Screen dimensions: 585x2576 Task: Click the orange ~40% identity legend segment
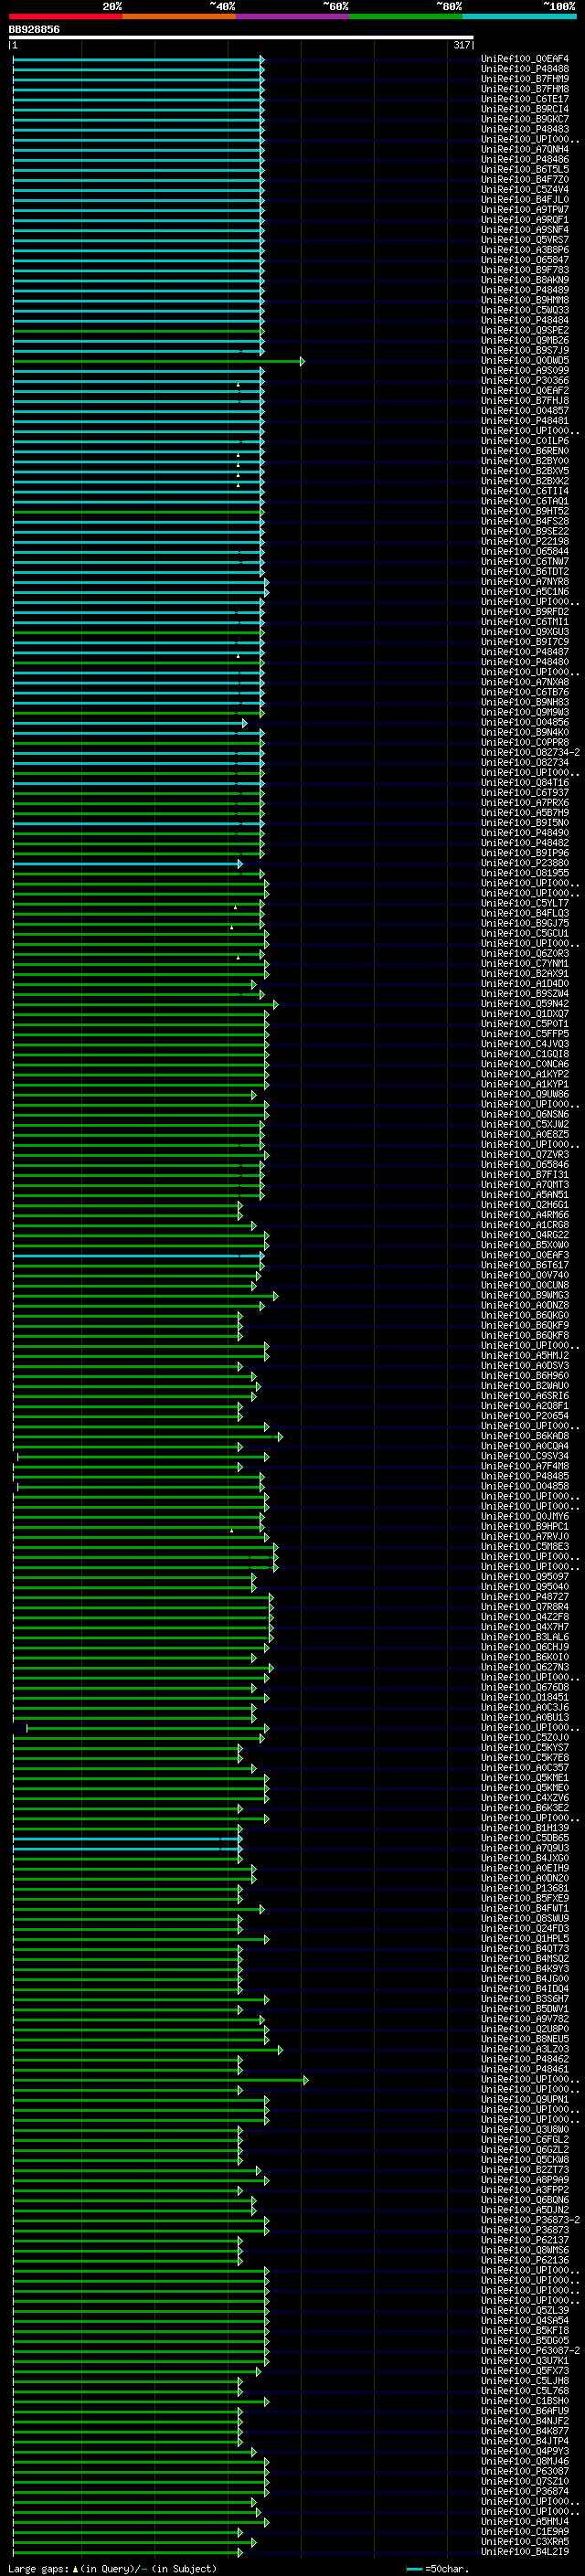[180, 17]
